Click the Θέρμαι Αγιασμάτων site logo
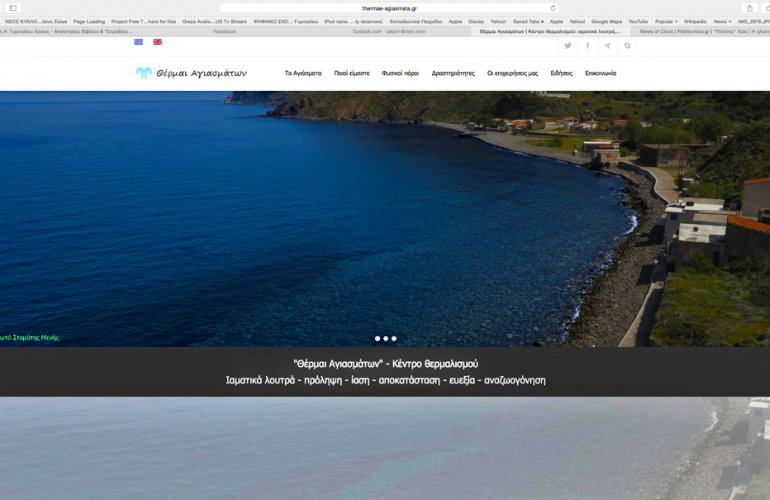Viewport: 770px width, 500px height. coord(191,73)
